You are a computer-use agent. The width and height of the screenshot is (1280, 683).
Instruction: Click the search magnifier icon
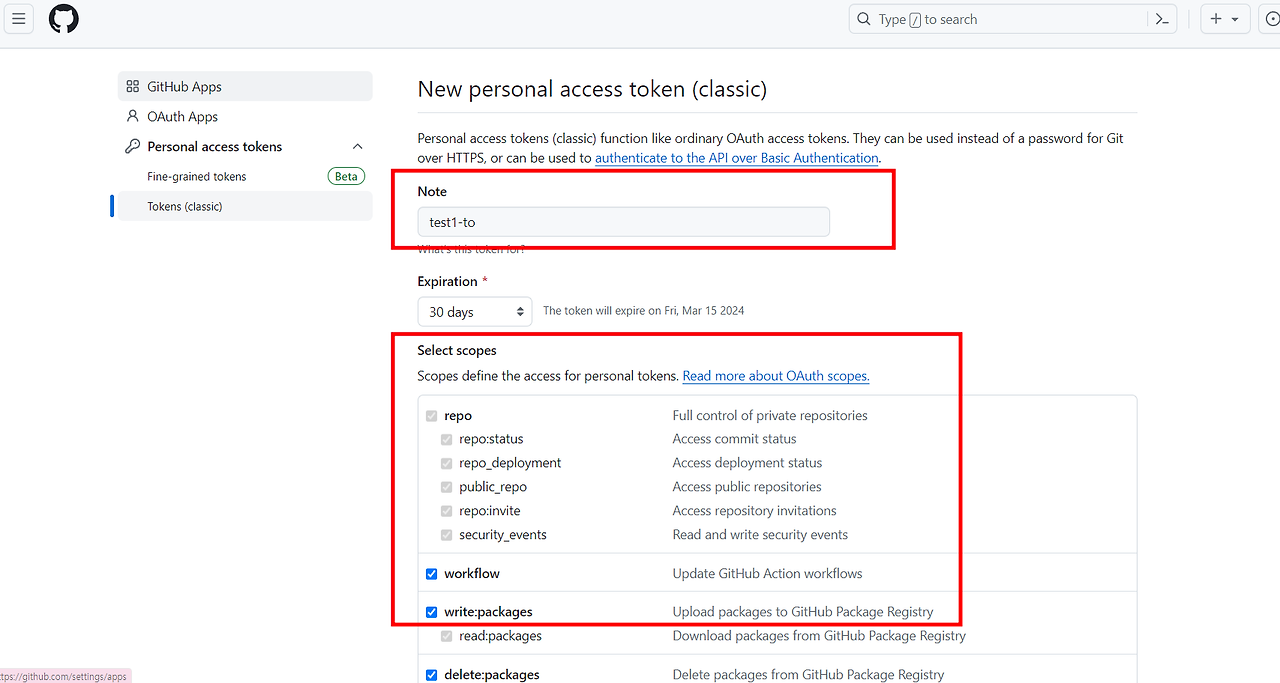coord(864,19)
